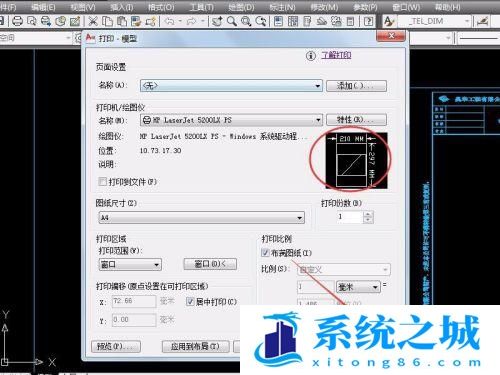500x375 pixels.
Task: Open the Block Editor toolbar icon
Action: pos(150,21)
